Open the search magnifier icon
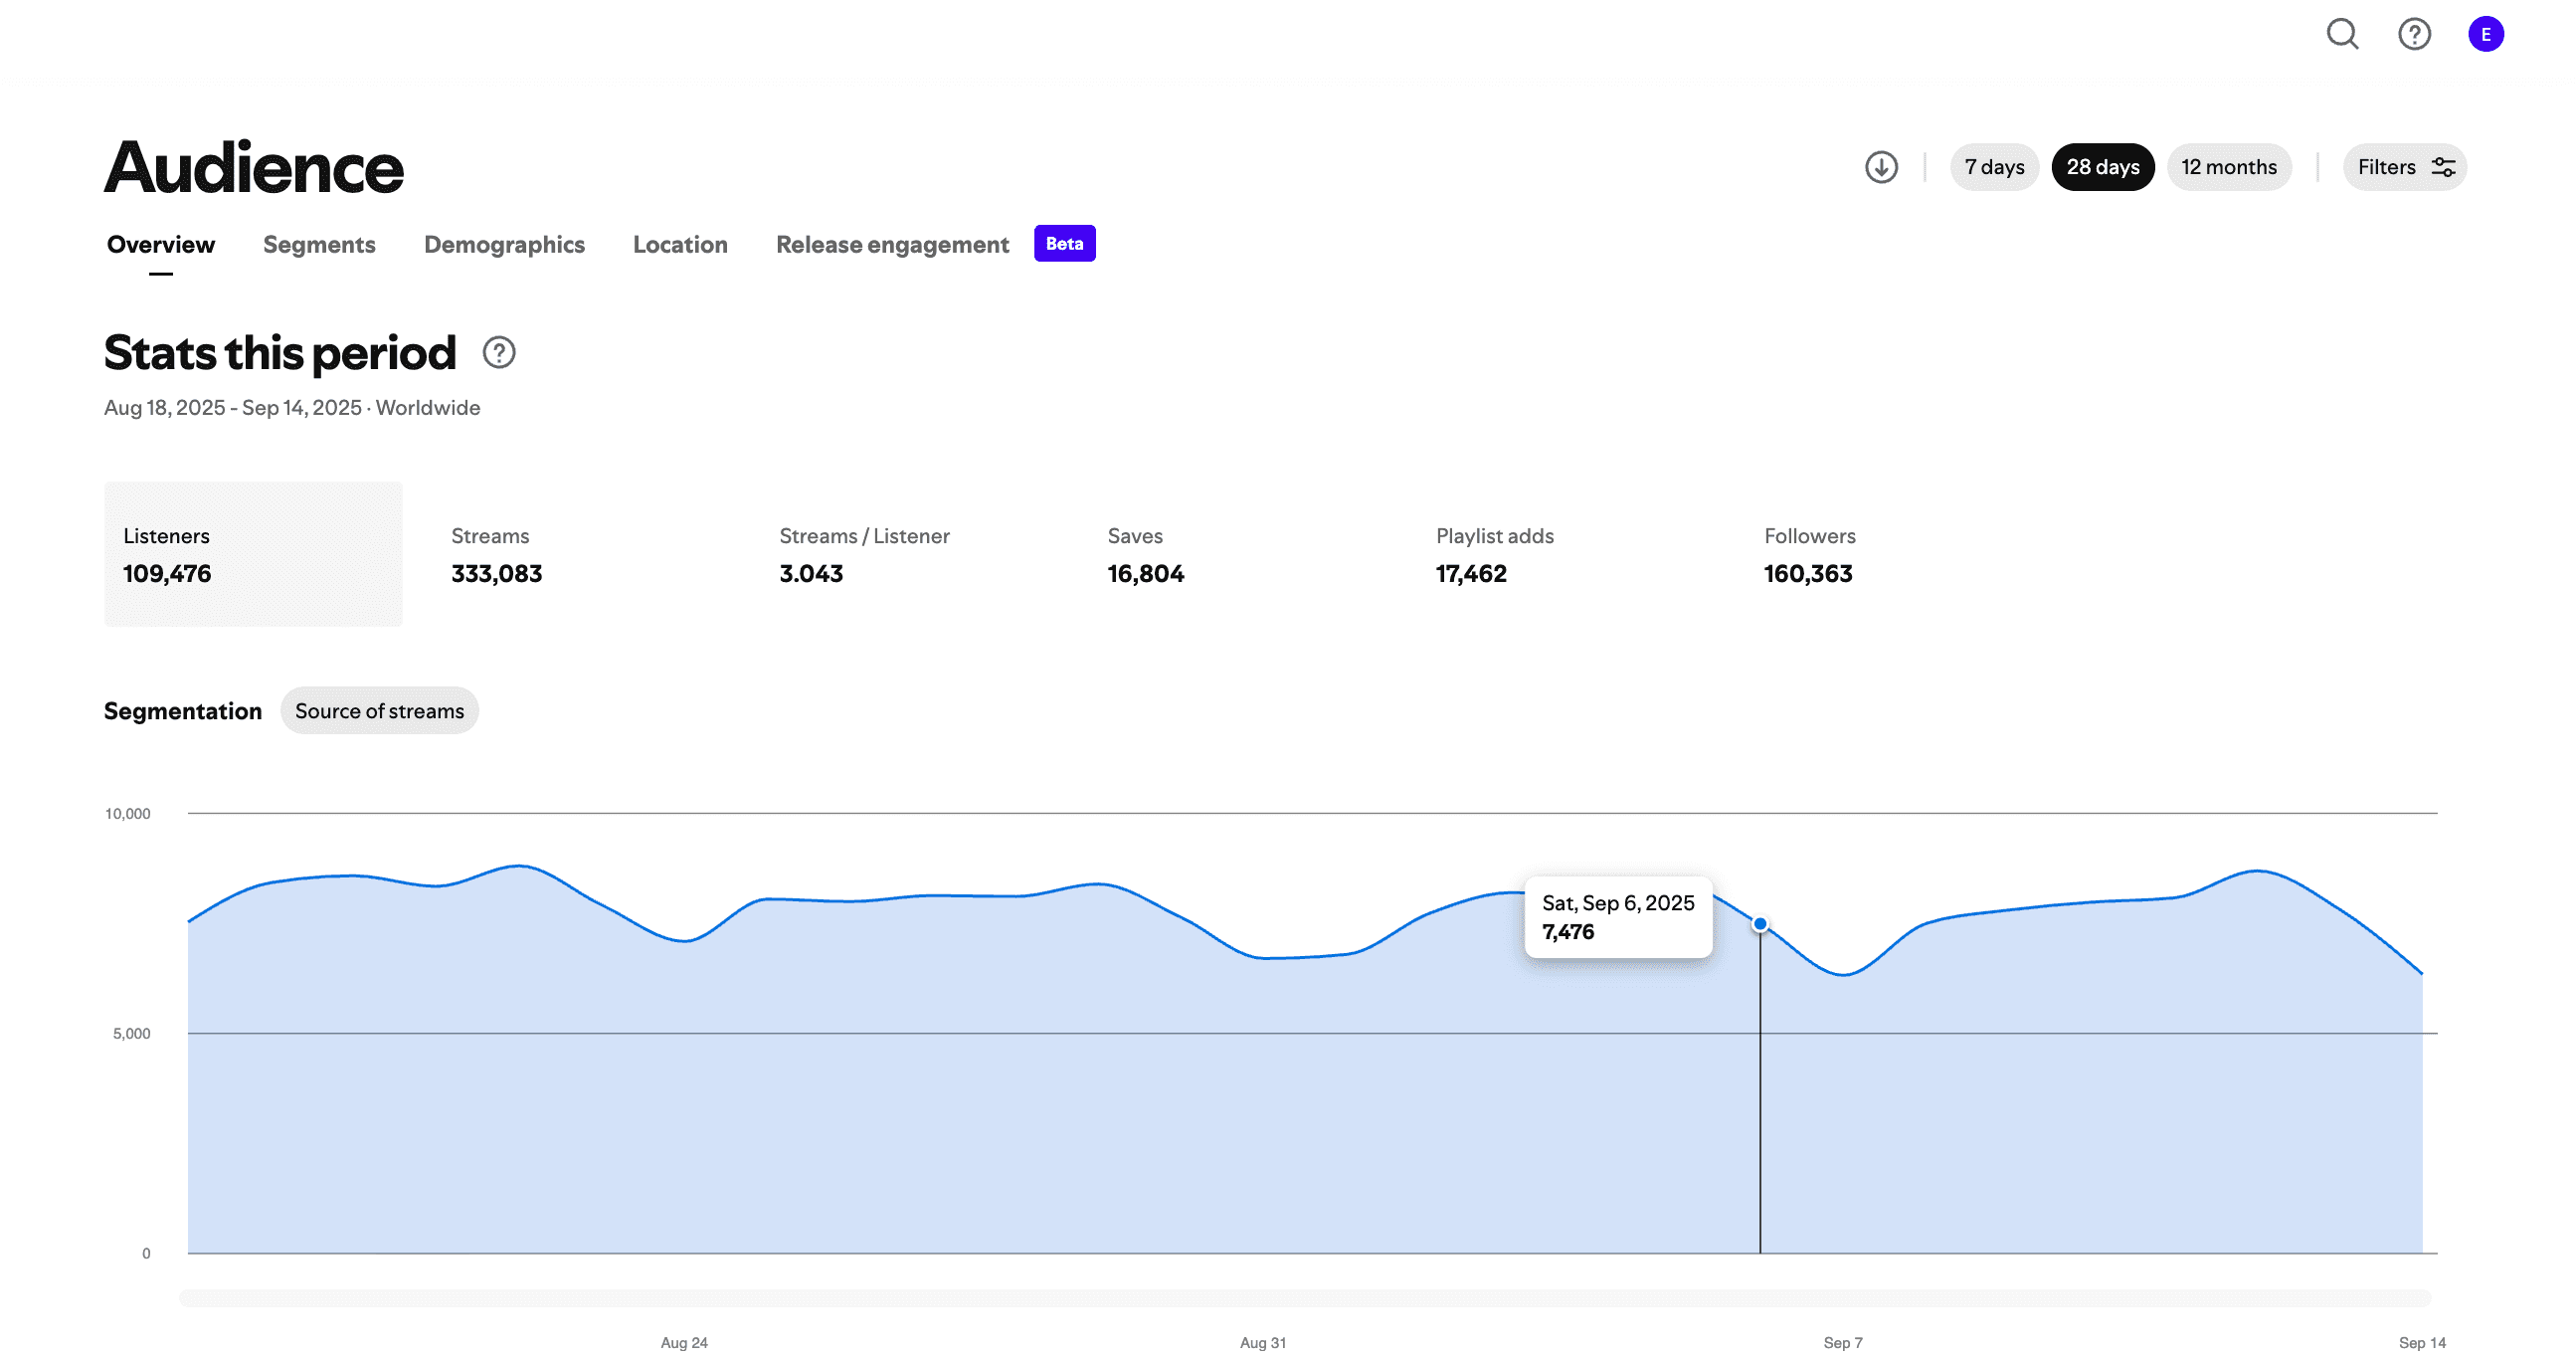Image resolution: width=2576 pixels, height=1357 pixels. 2342,34
